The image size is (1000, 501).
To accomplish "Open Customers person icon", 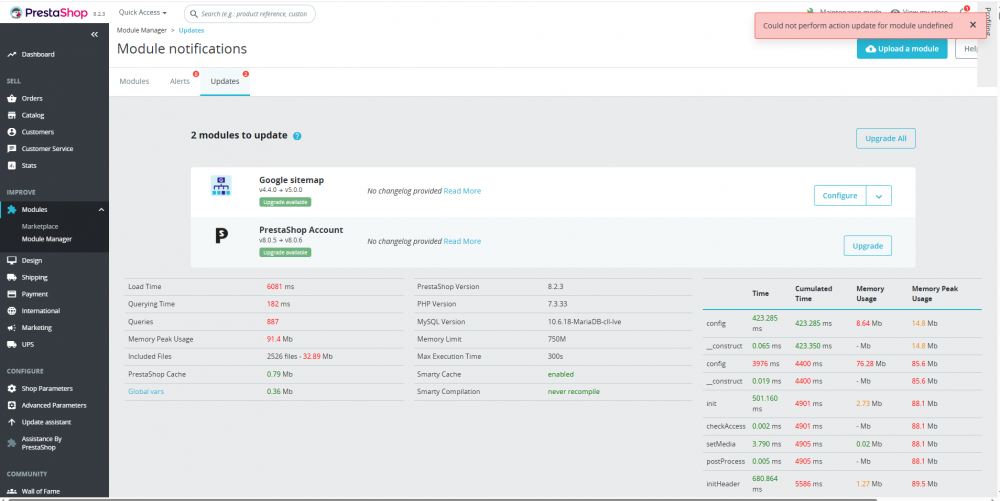I will pyautogui.click(x=11, y=132).
